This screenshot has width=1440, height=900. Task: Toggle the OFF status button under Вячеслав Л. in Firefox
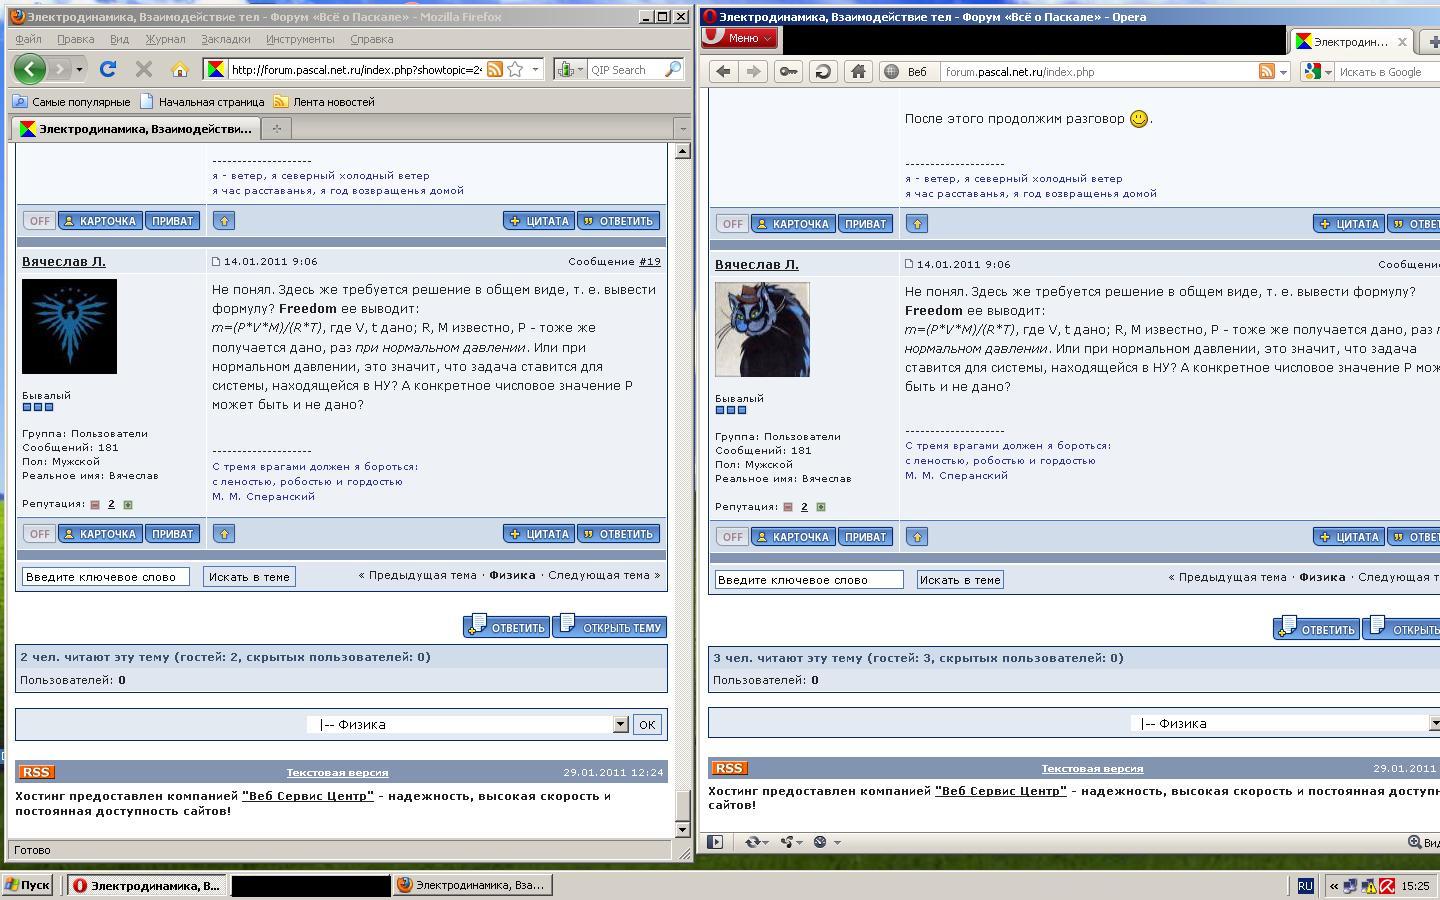pyautogui.click(x=39, y=534)
